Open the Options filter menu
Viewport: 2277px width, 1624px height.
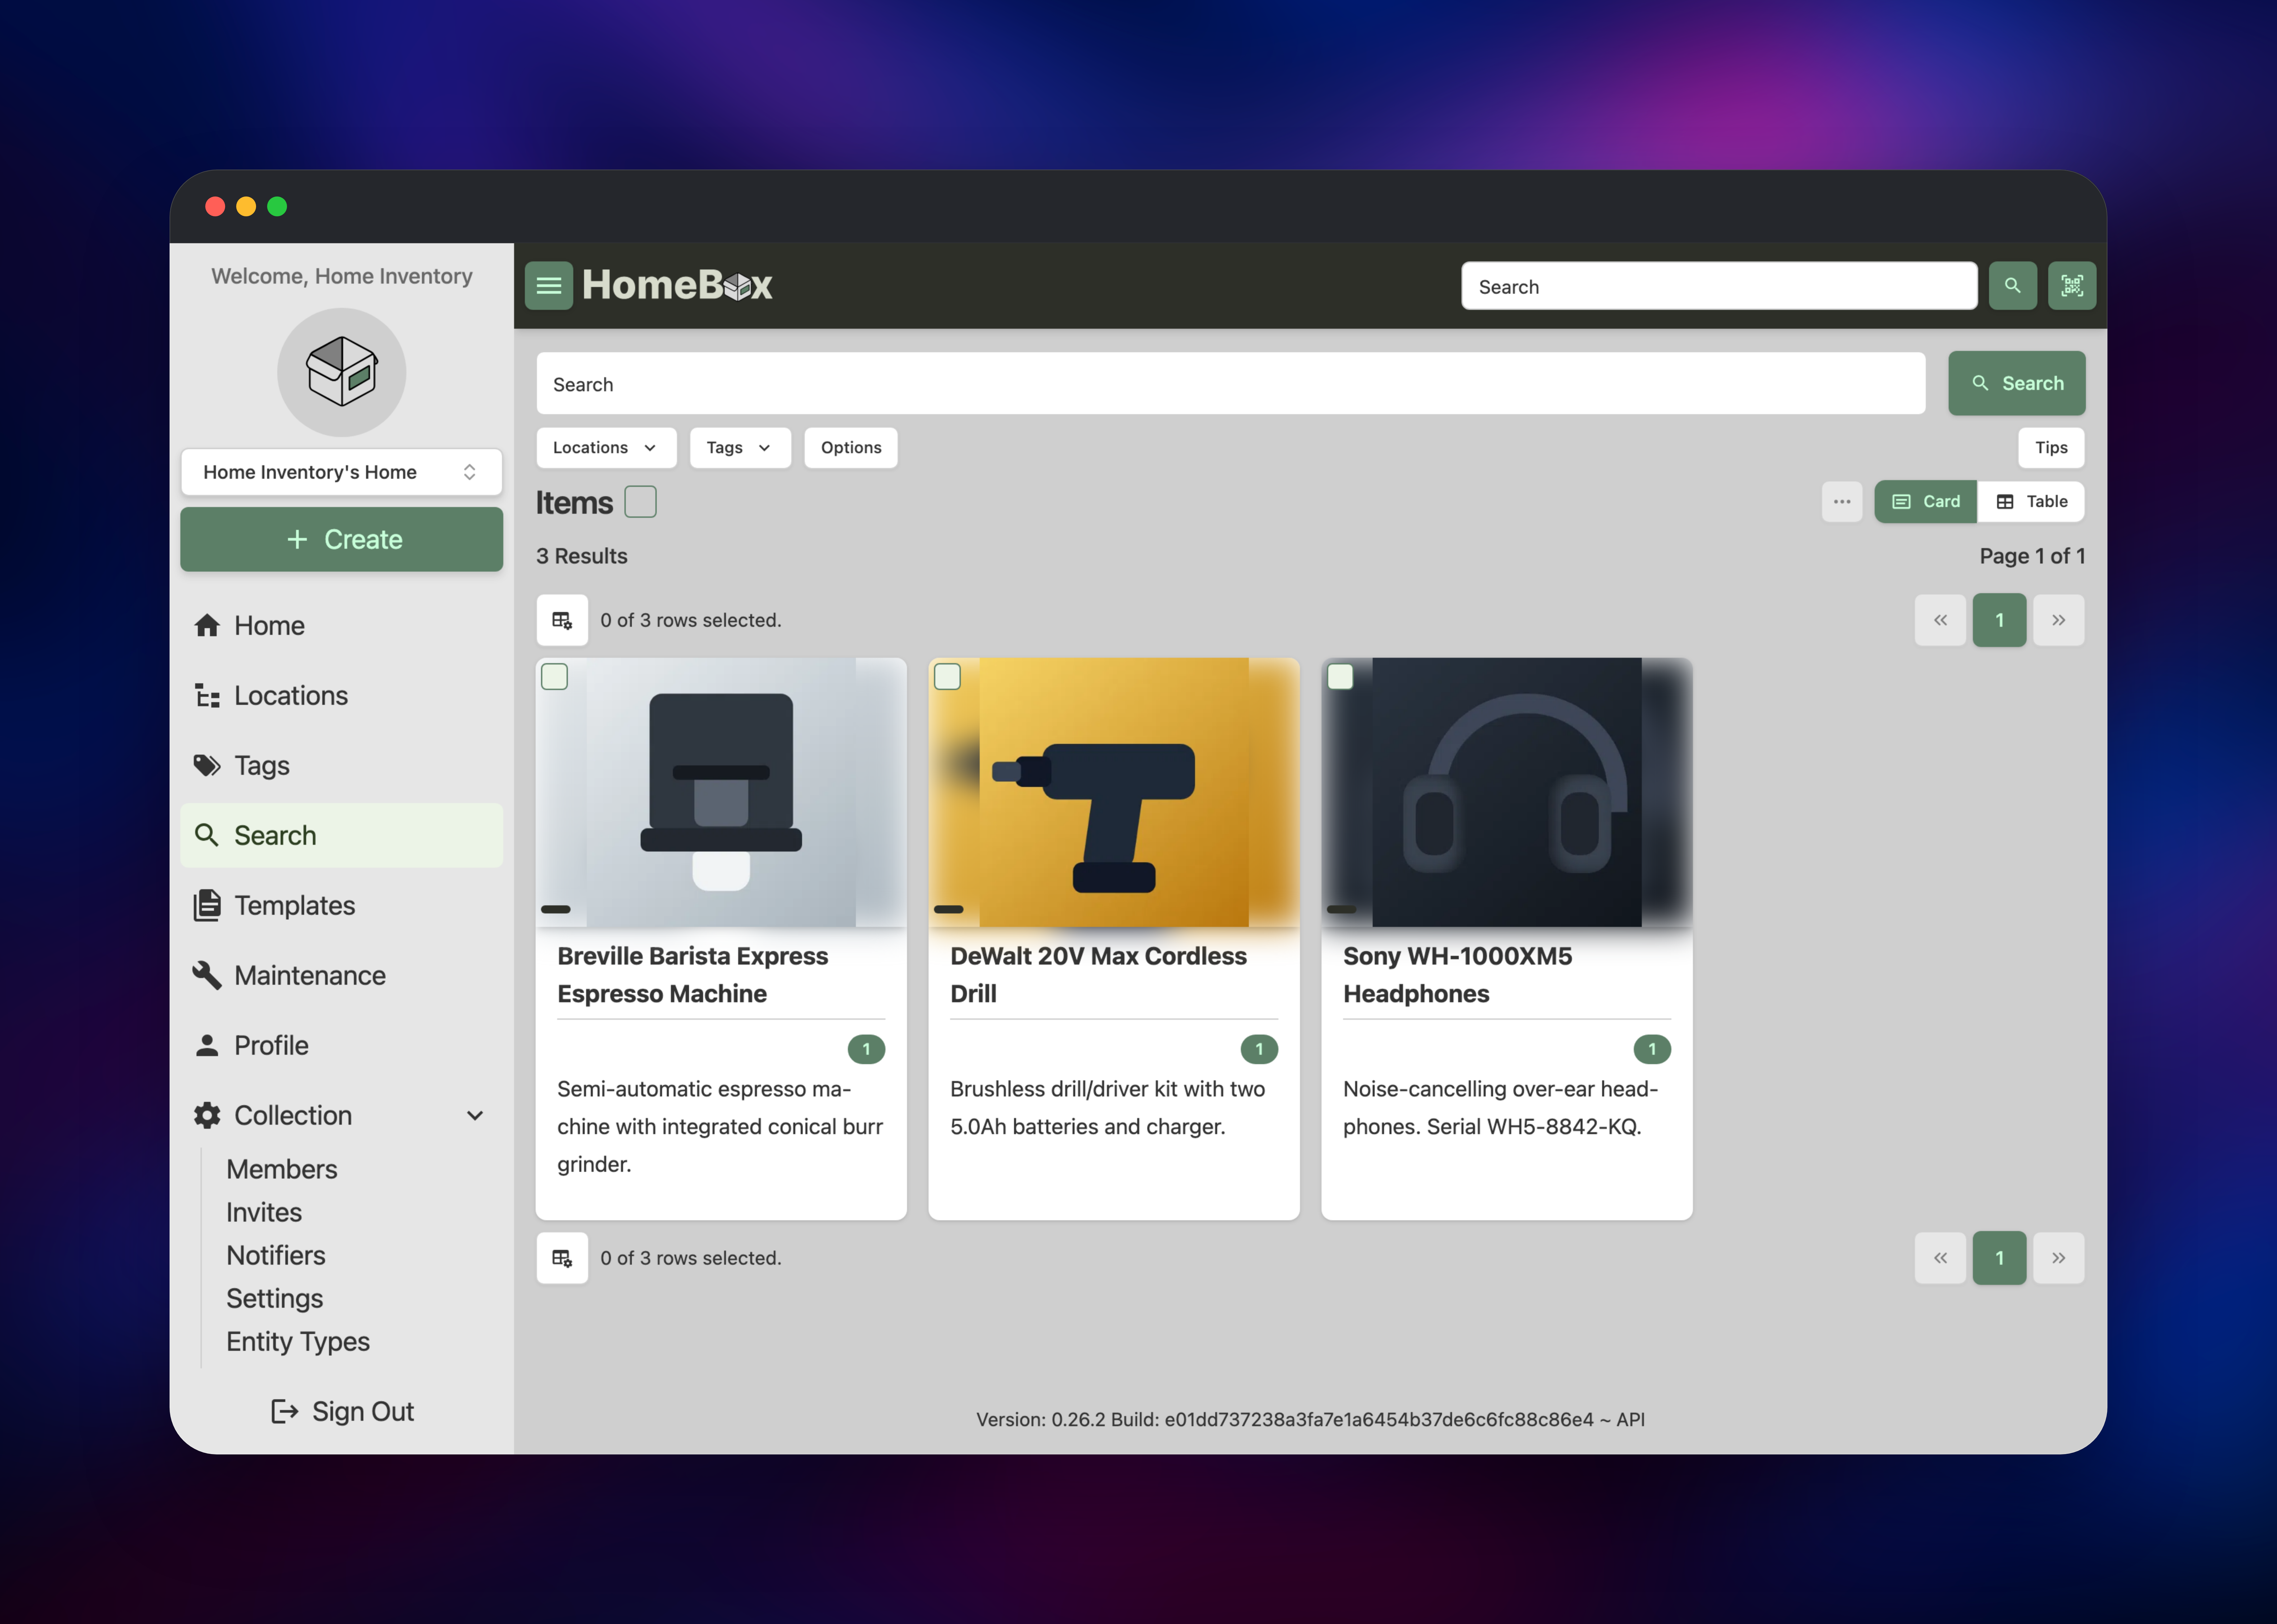pyautogui.click(x=851, y=448)
